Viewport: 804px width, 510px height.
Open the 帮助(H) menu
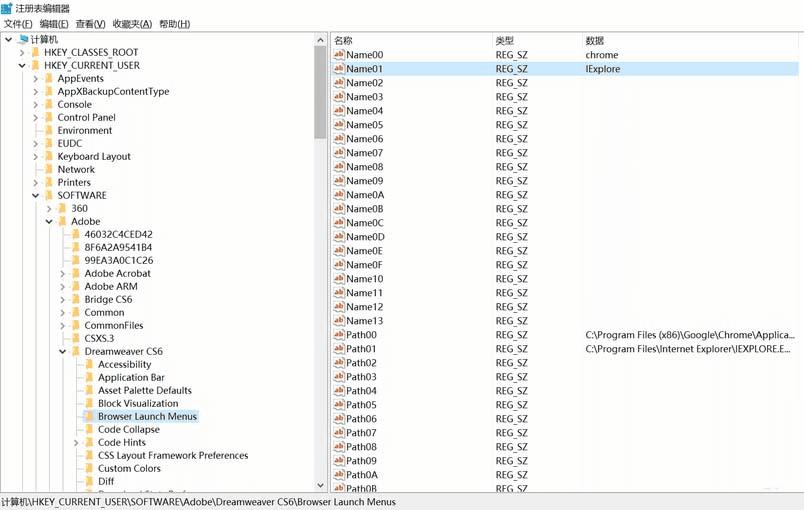[174, 24]
